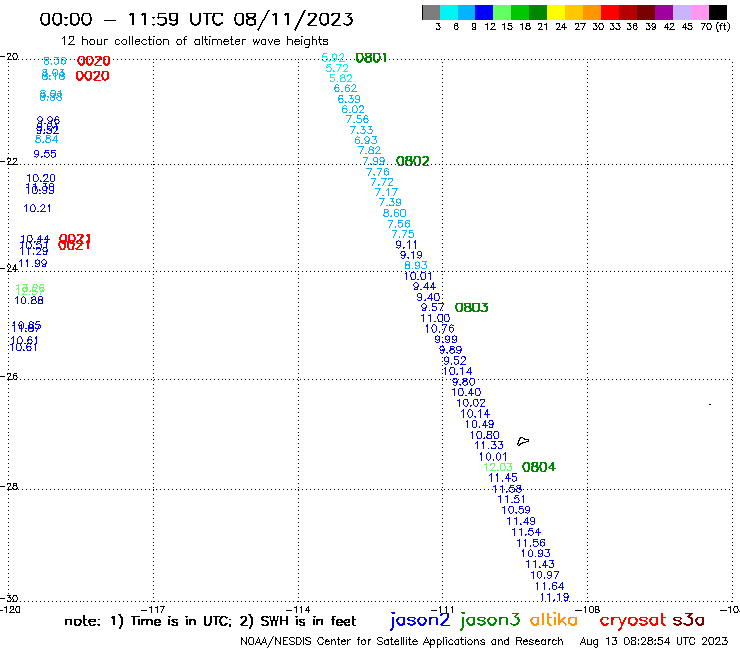
Task: Click the orange swatch above the 30 label
Action: (592, 12)
